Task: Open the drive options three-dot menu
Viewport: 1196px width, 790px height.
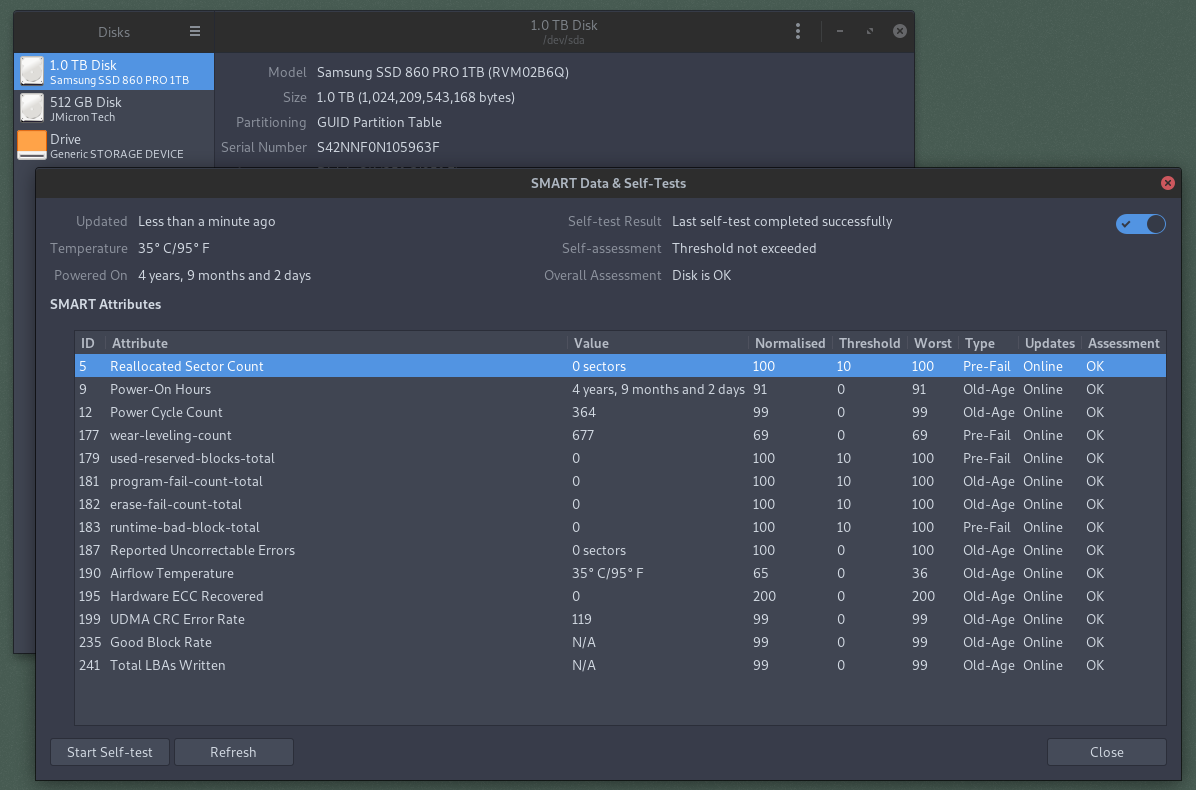Action: pyautogui.click(x=798, y=31)
